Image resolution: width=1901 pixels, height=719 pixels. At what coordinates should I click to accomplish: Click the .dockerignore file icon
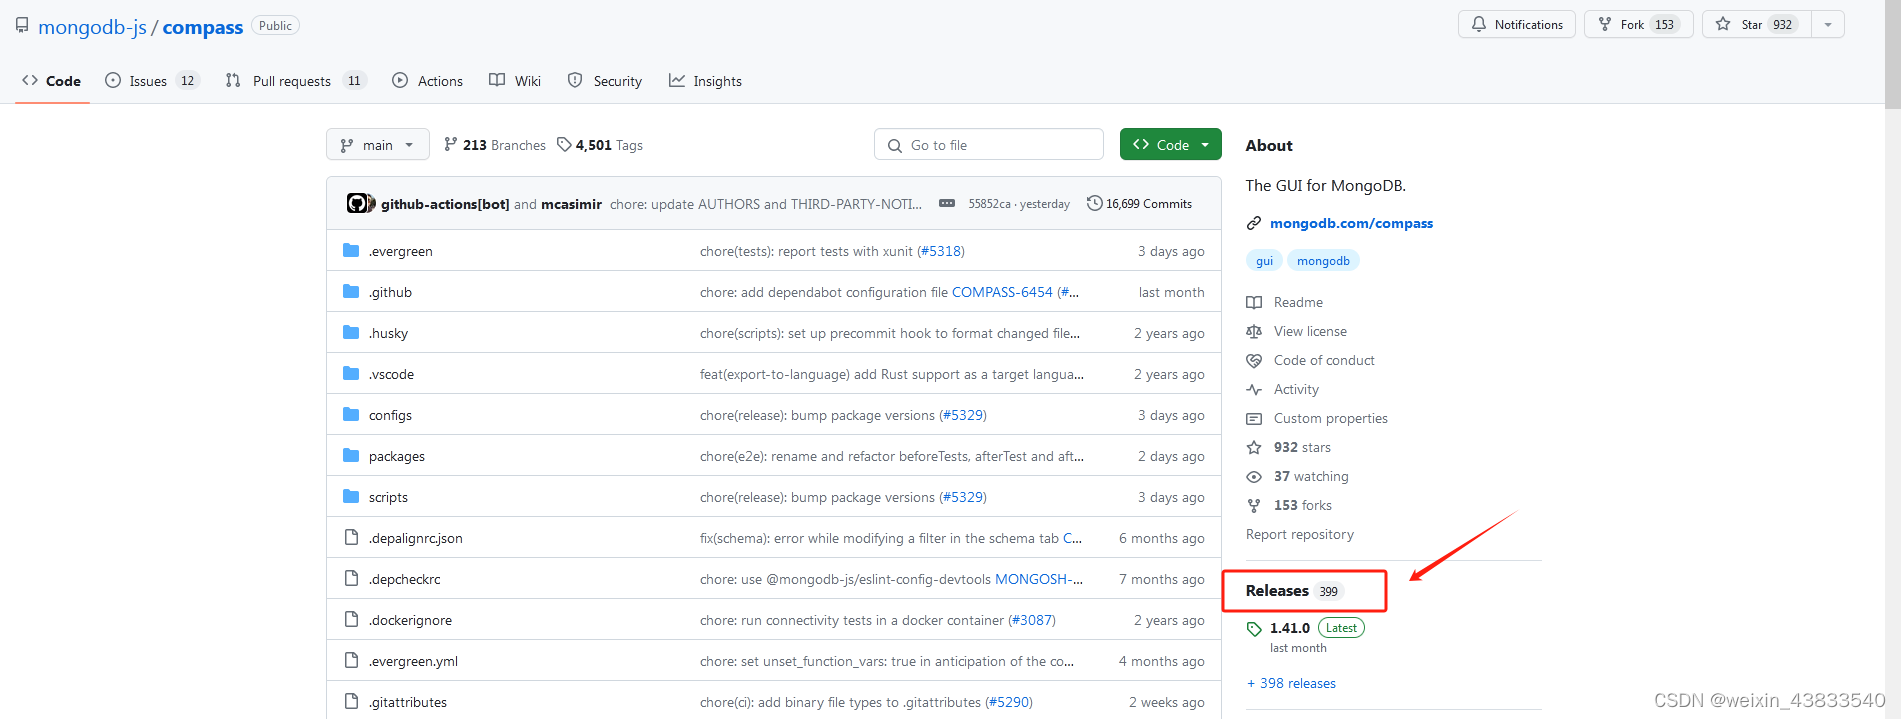point(351,619)
